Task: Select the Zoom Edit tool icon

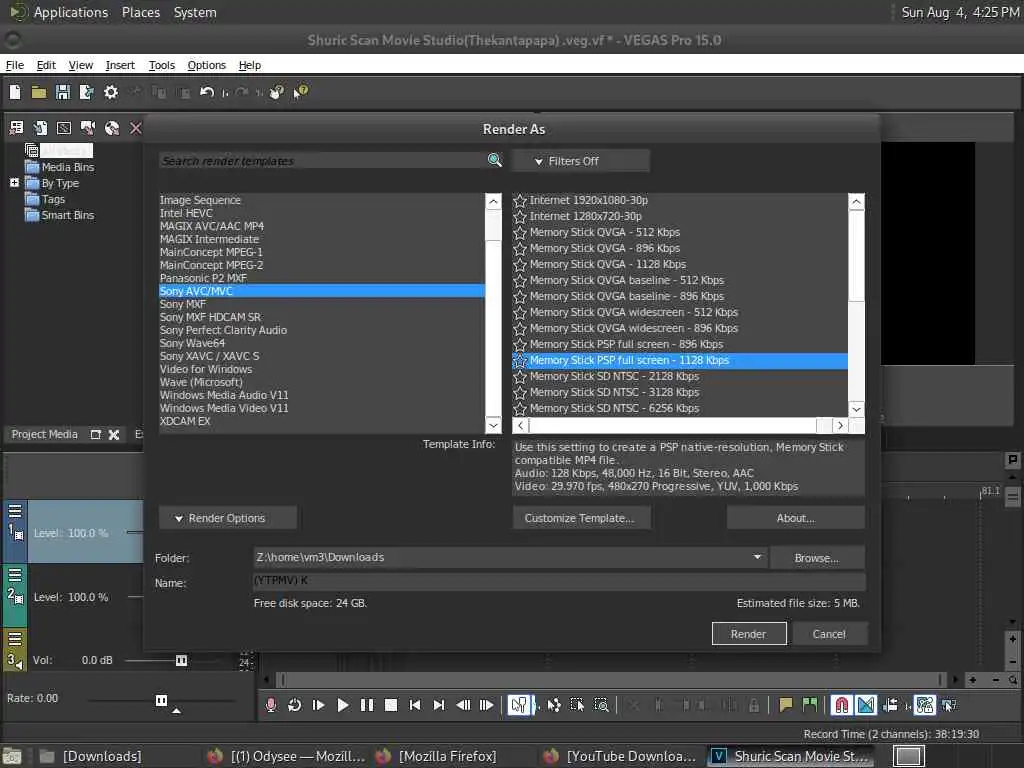Action: pyautogui.click(x=601, y=705)
